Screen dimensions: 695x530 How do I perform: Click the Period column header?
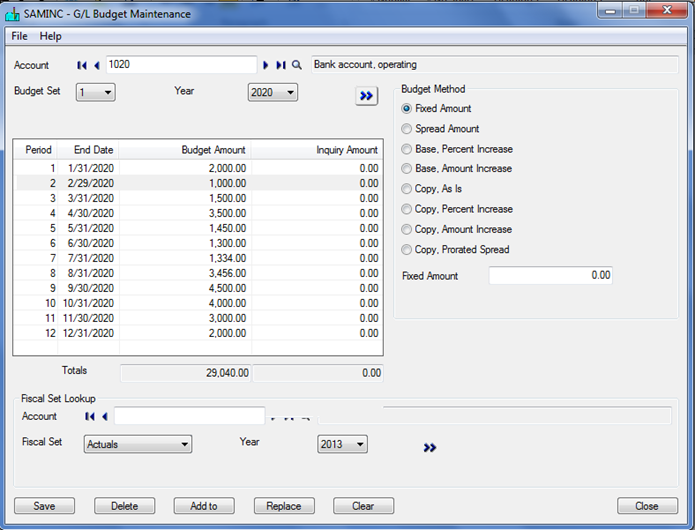click(x=36, y=150)
